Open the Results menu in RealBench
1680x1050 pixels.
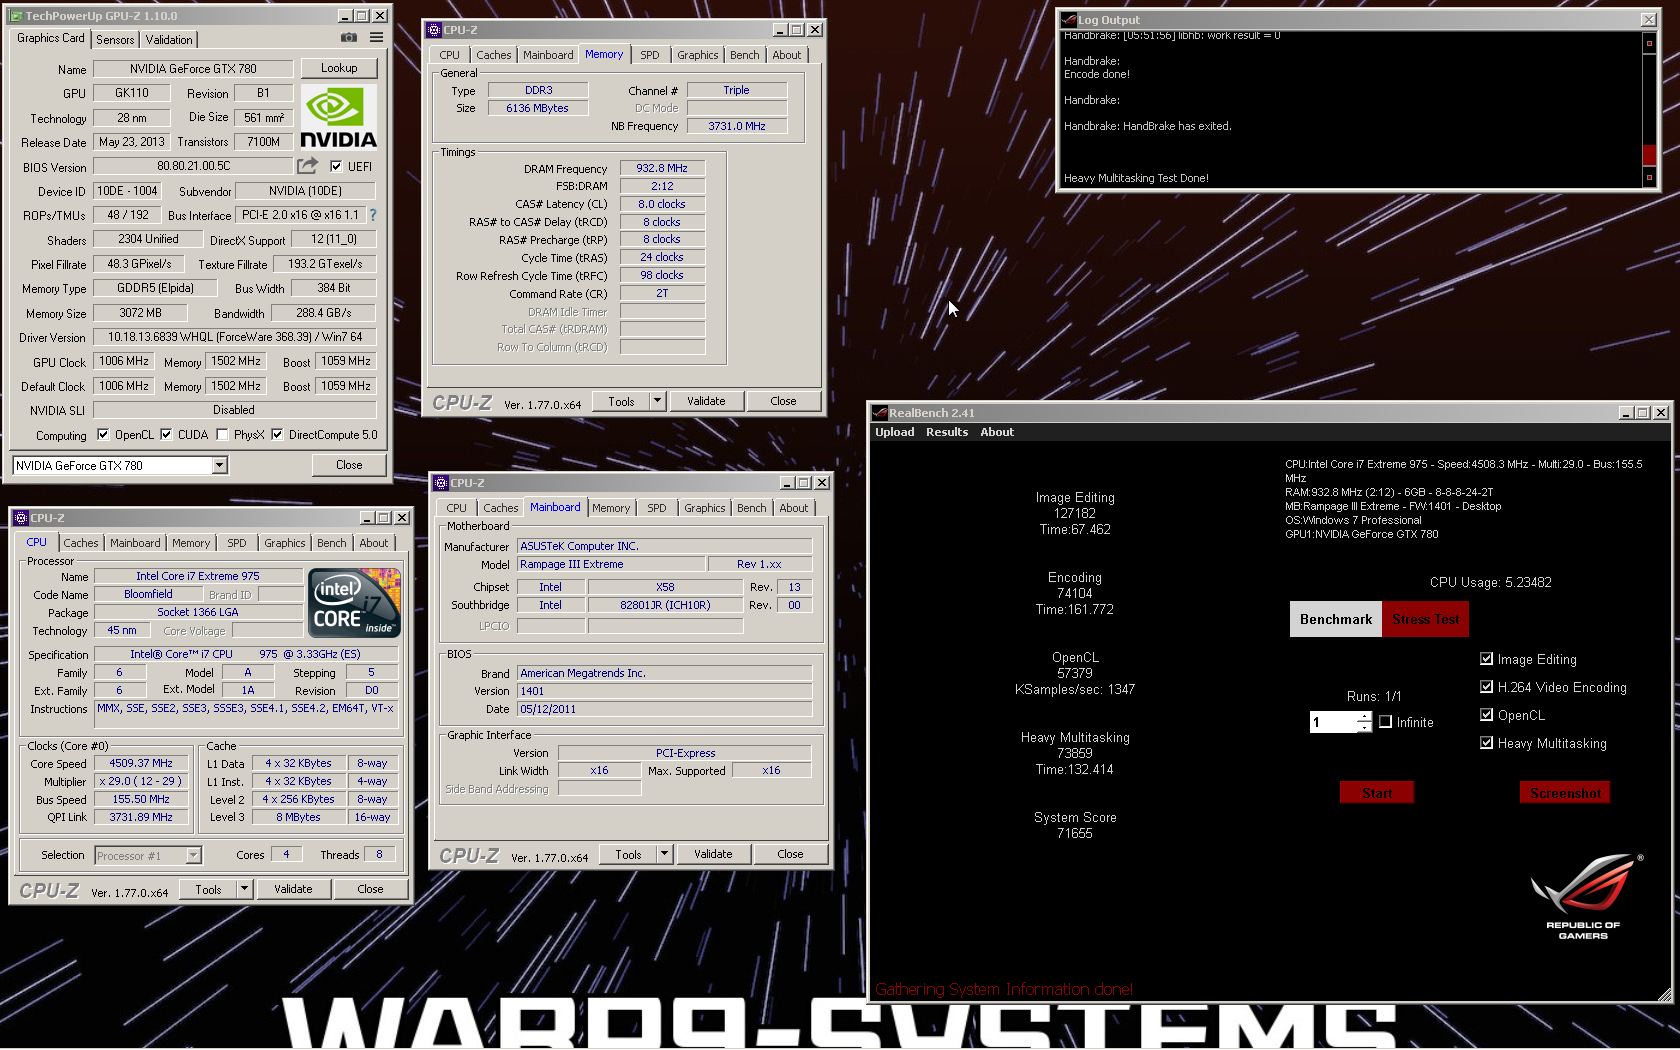[x=947, y=432]
